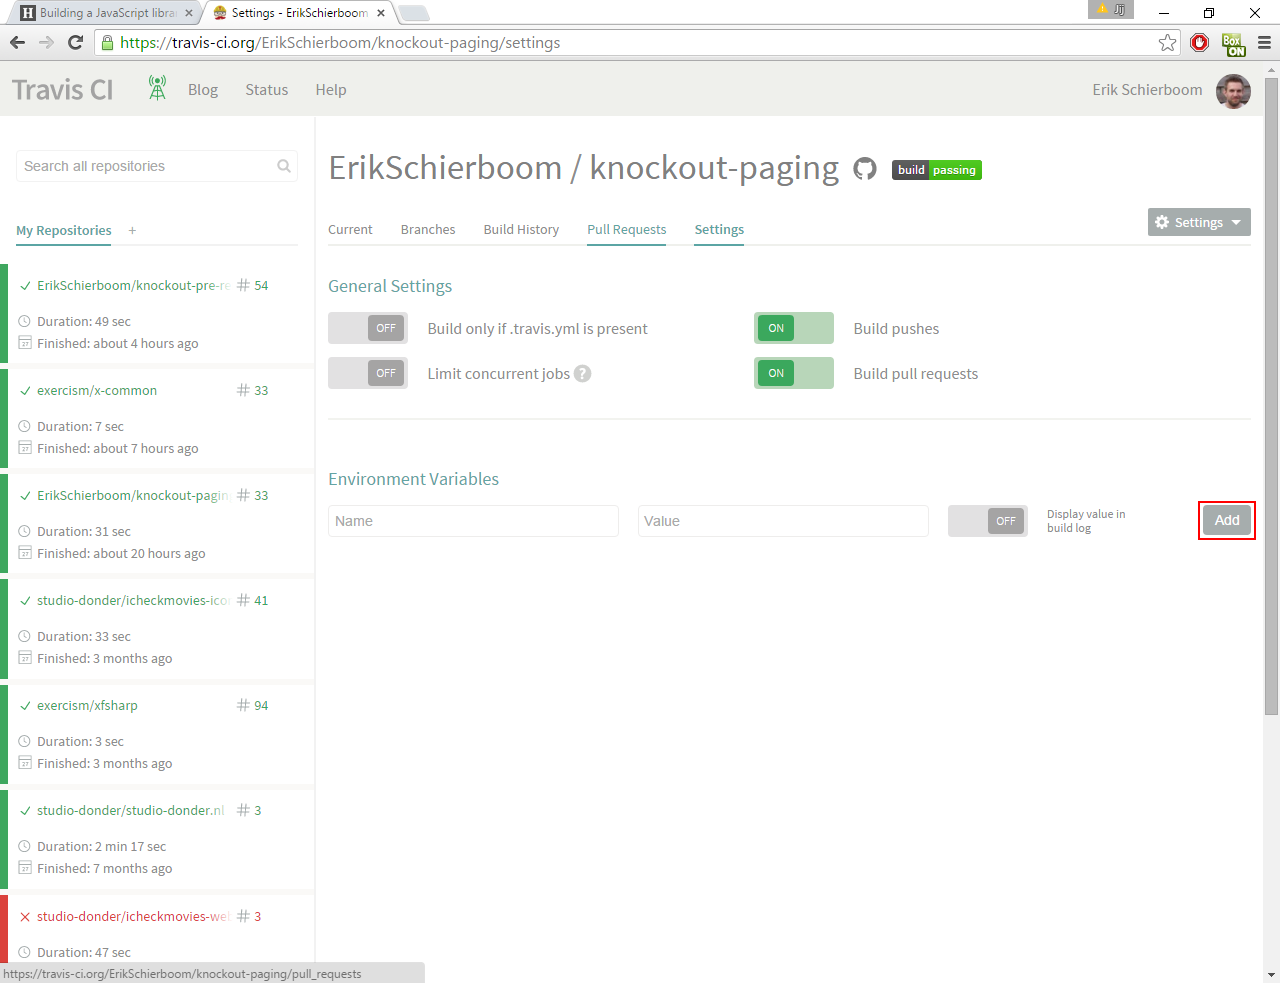Image resolution: width=1280 pixels, height=983 pixels.
Task: Click the environment variable Value field
Action: 783,521
